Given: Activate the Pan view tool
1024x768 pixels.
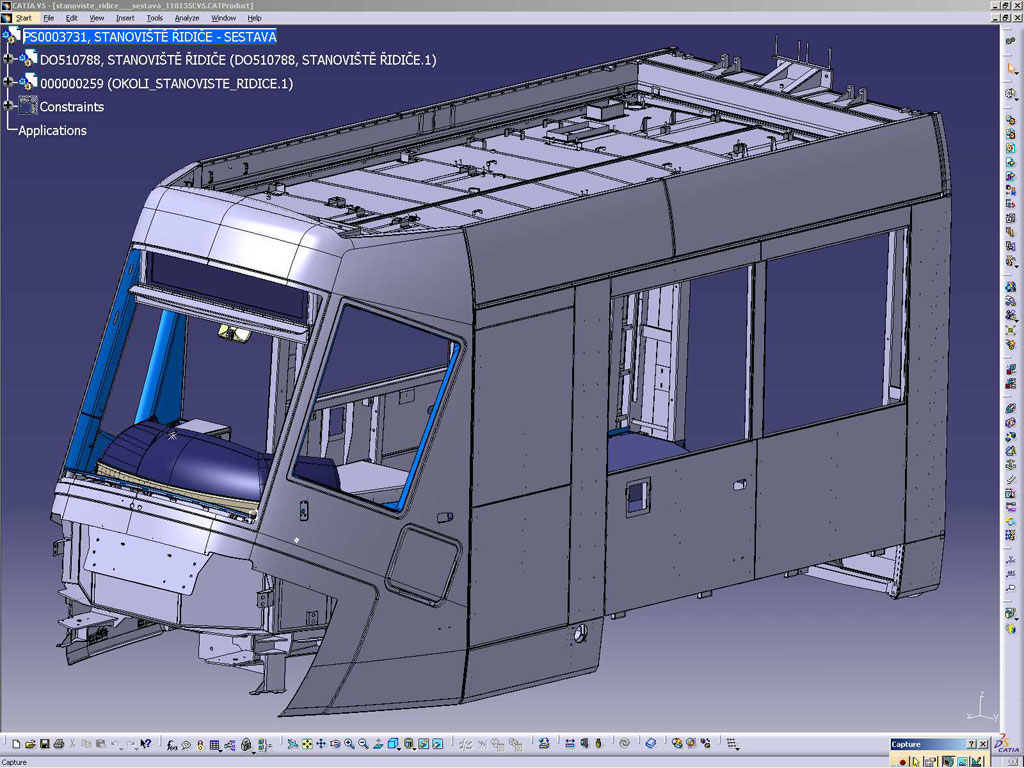Looking at the screenshot, I should coord(321,744).
